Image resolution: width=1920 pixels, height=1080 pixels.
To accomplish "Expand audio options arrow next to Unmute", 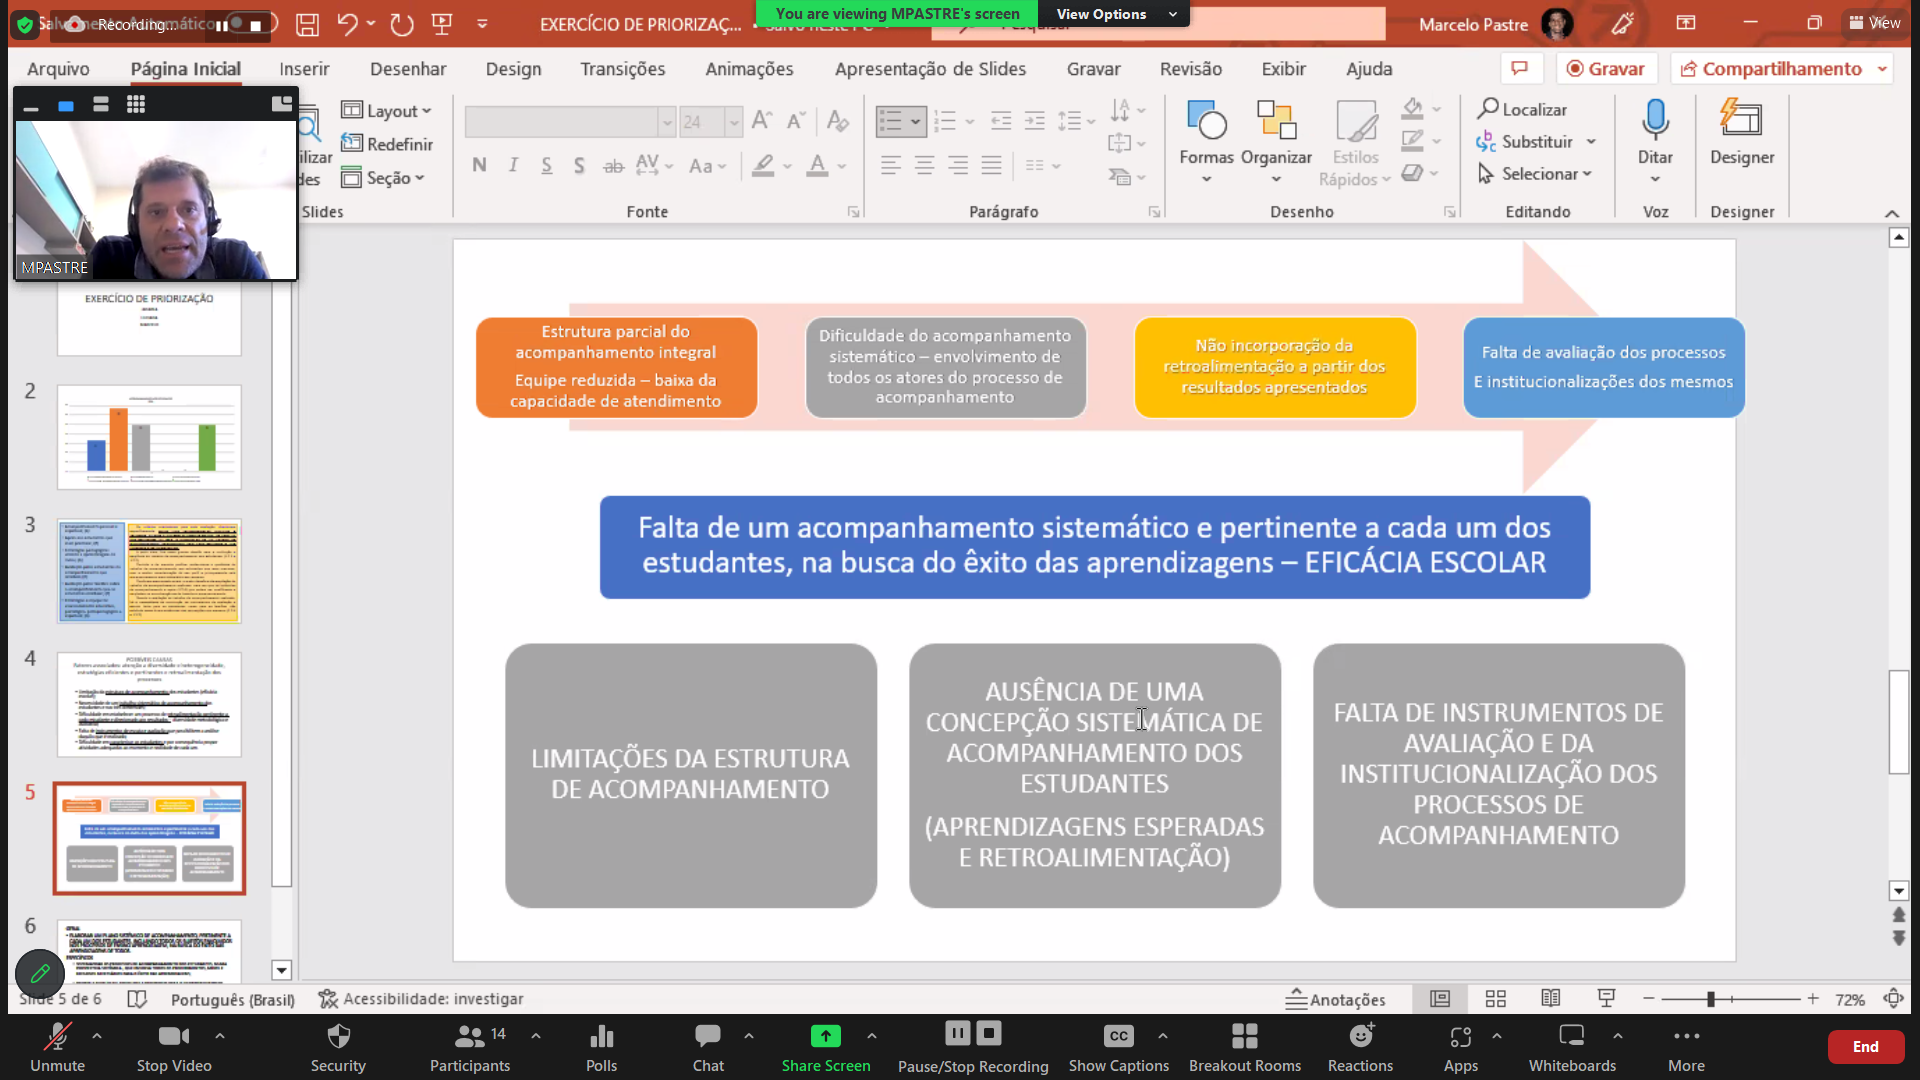I will pyautogui.click(x=97, y=1036).
